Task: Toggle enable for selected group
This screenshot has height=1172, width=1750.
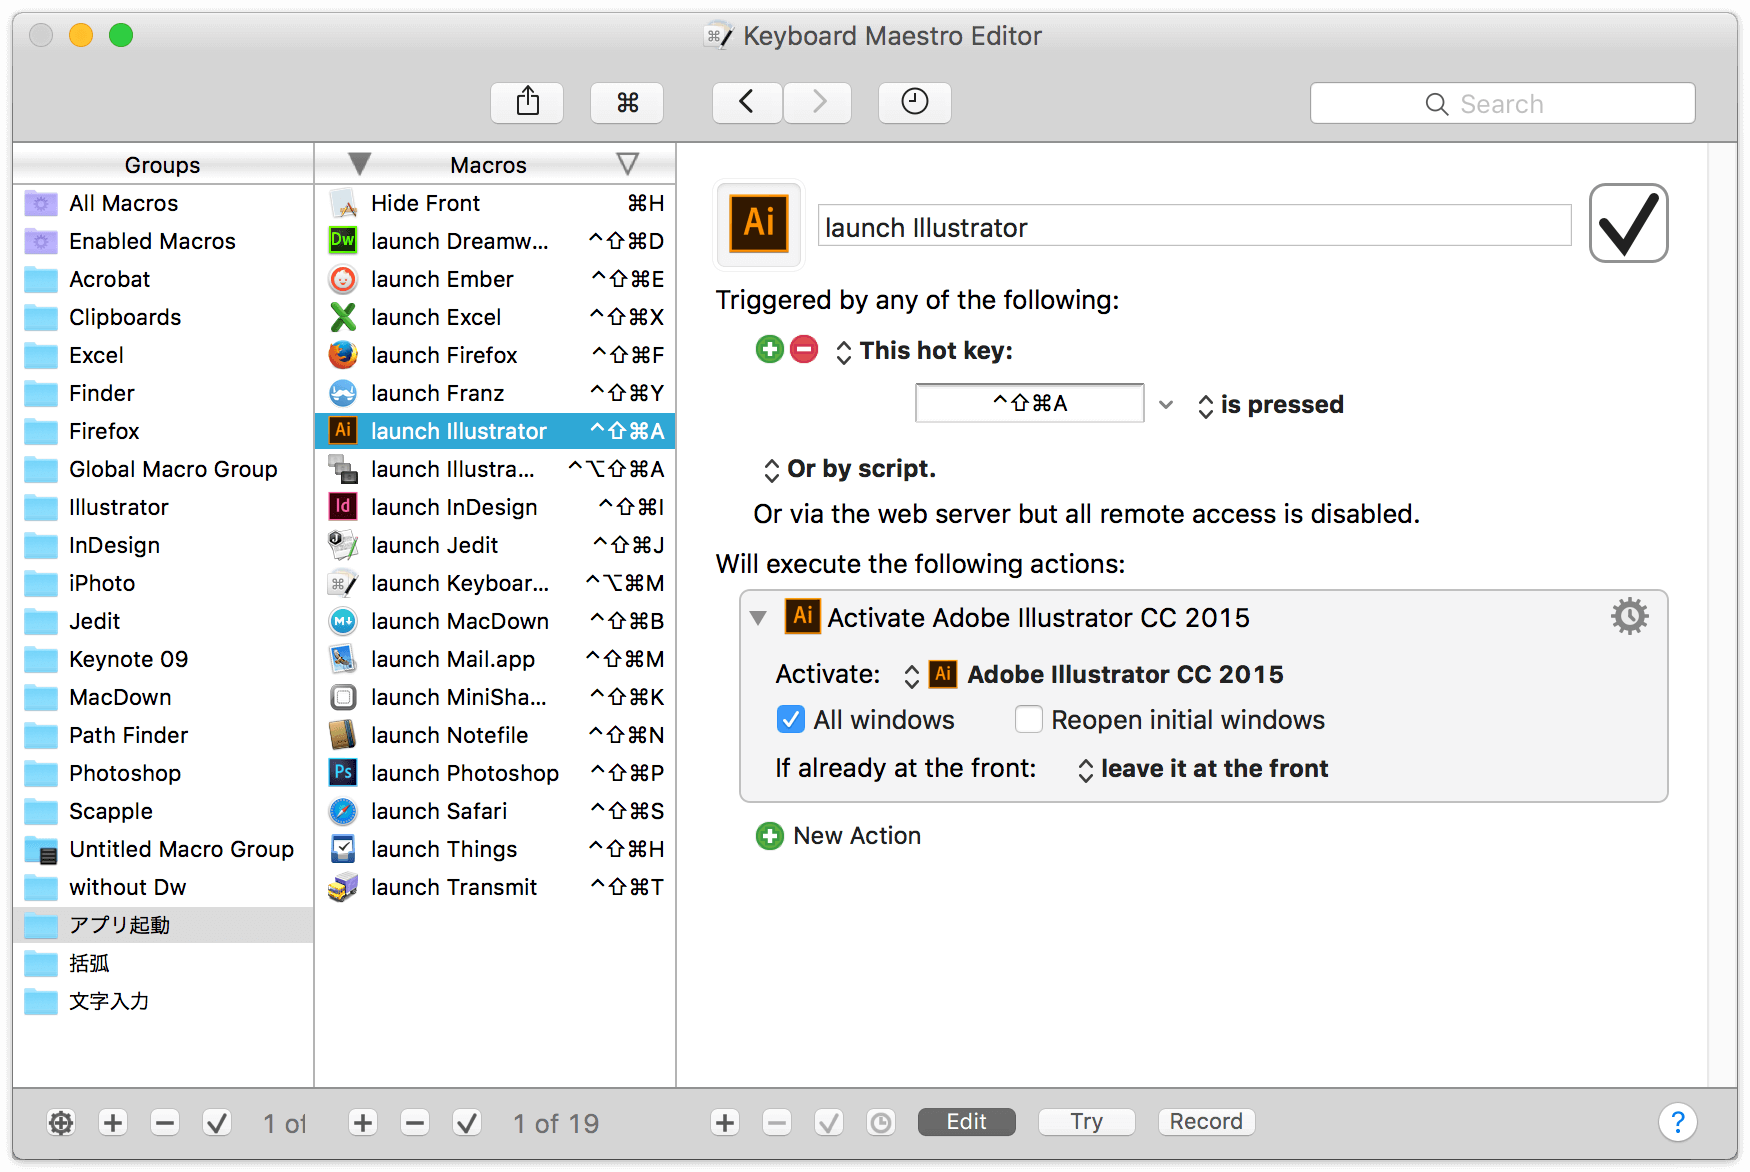Action: click(217, 1123)
